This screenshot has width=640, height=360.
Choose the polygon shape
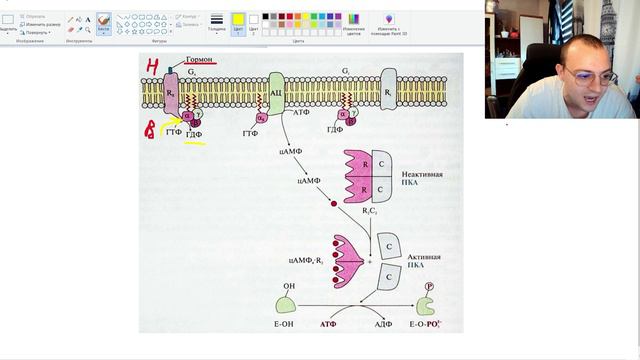(156, 17)
